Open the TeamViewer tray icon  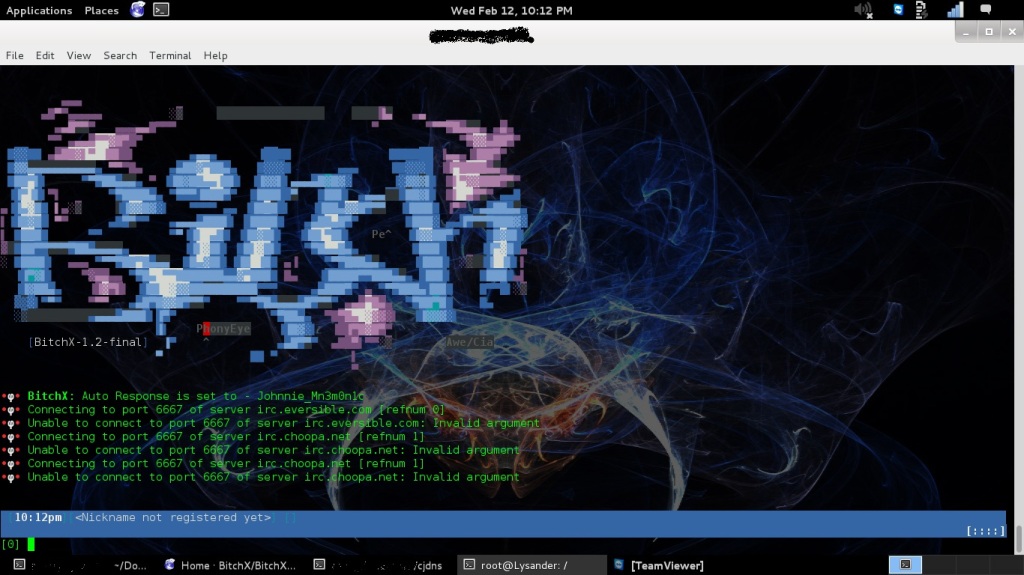[898, 10]
